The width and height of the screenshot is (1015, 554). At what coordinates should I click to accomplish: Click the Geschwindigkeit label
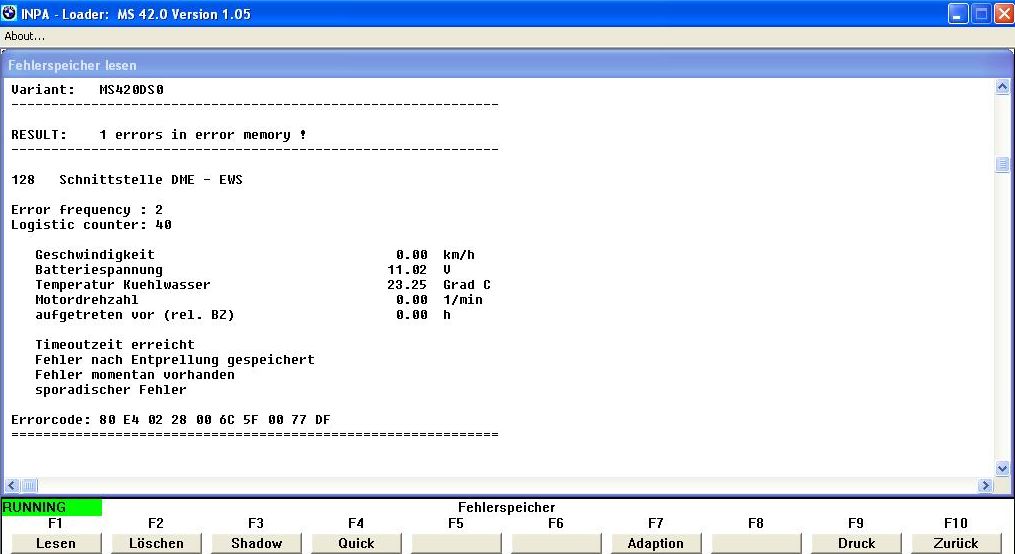point(95,255)
